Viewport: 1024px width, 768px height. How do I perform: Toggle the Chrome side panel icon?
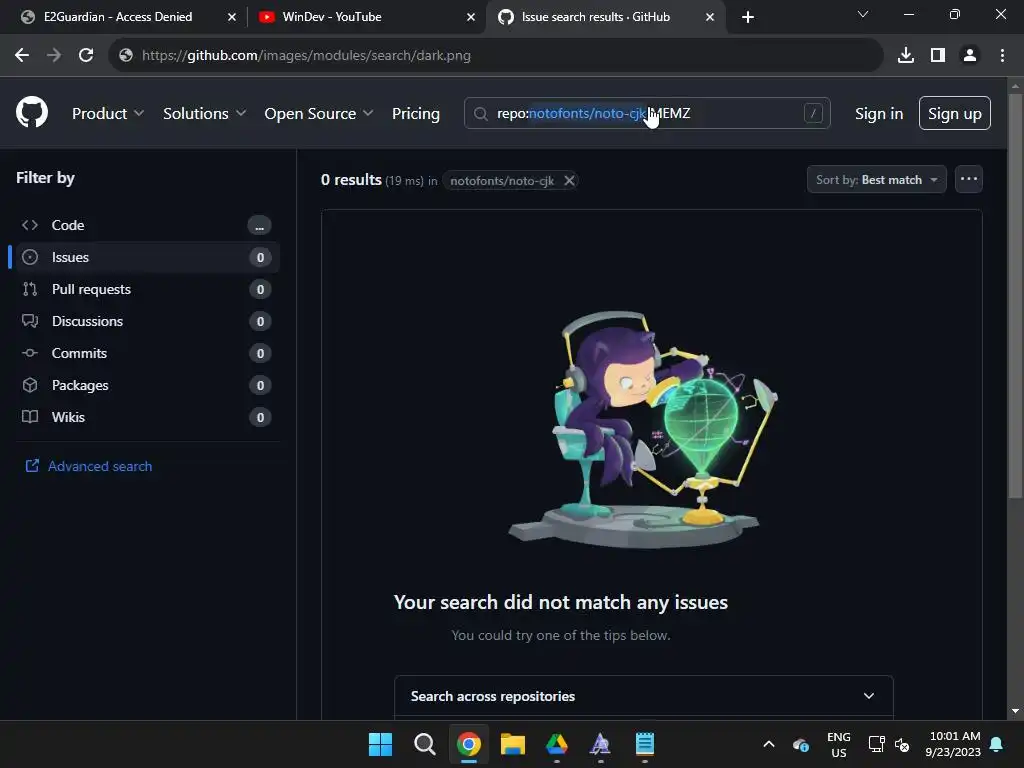pyautogui.click(x=938, y=56)
